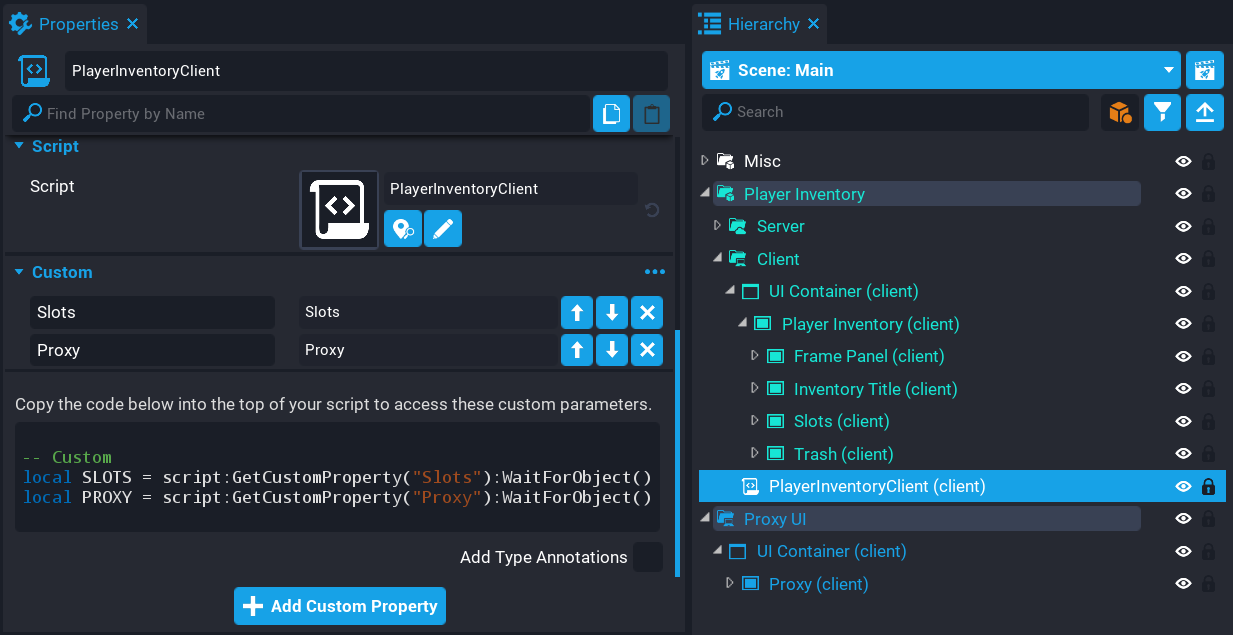The image size is (1233, 635).
Task: Hide the Misc folder with eye icon
Action: pos(1183,161)
